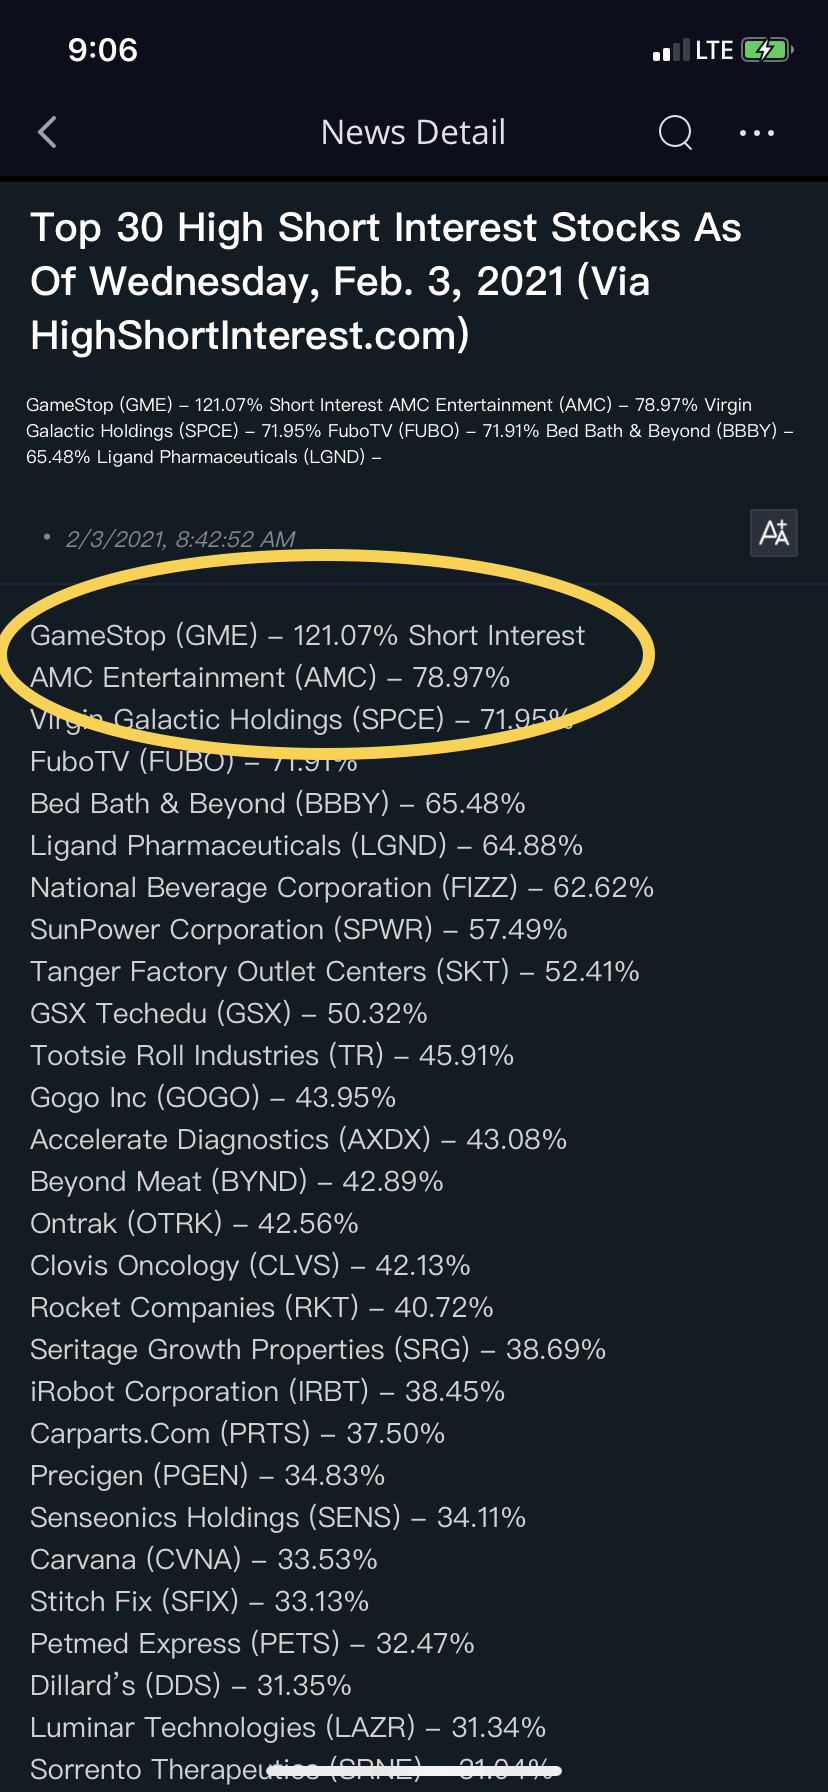
Task: Tap the back arrow icon
Action: click(x=47, y=132)
